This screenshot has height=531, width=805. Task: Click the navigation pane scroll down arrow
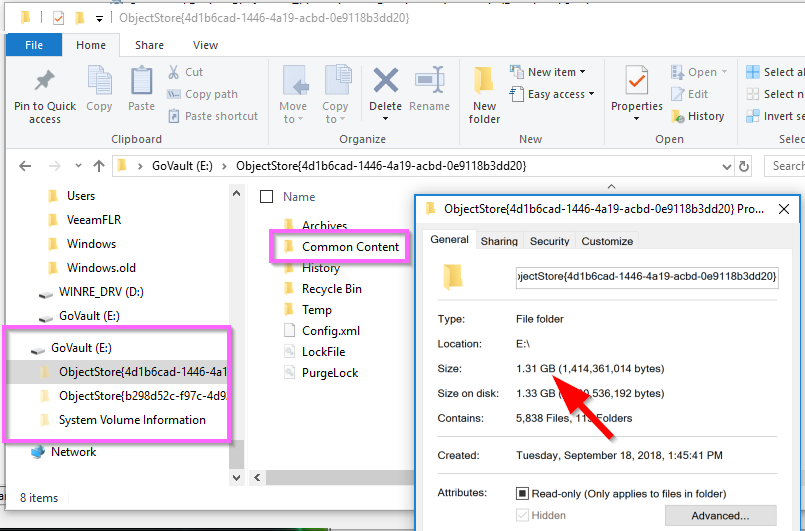236,478
